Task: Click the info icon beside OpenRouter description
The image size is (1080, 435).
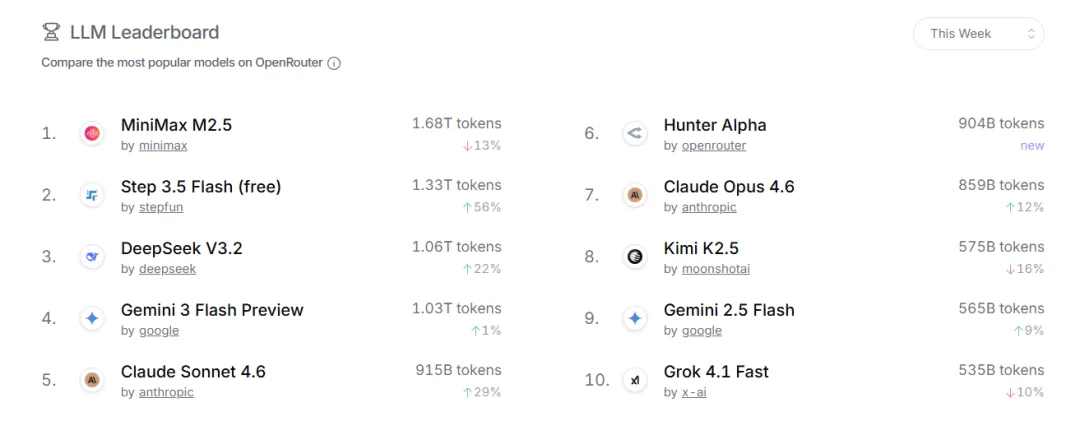Action: point(334,63)
